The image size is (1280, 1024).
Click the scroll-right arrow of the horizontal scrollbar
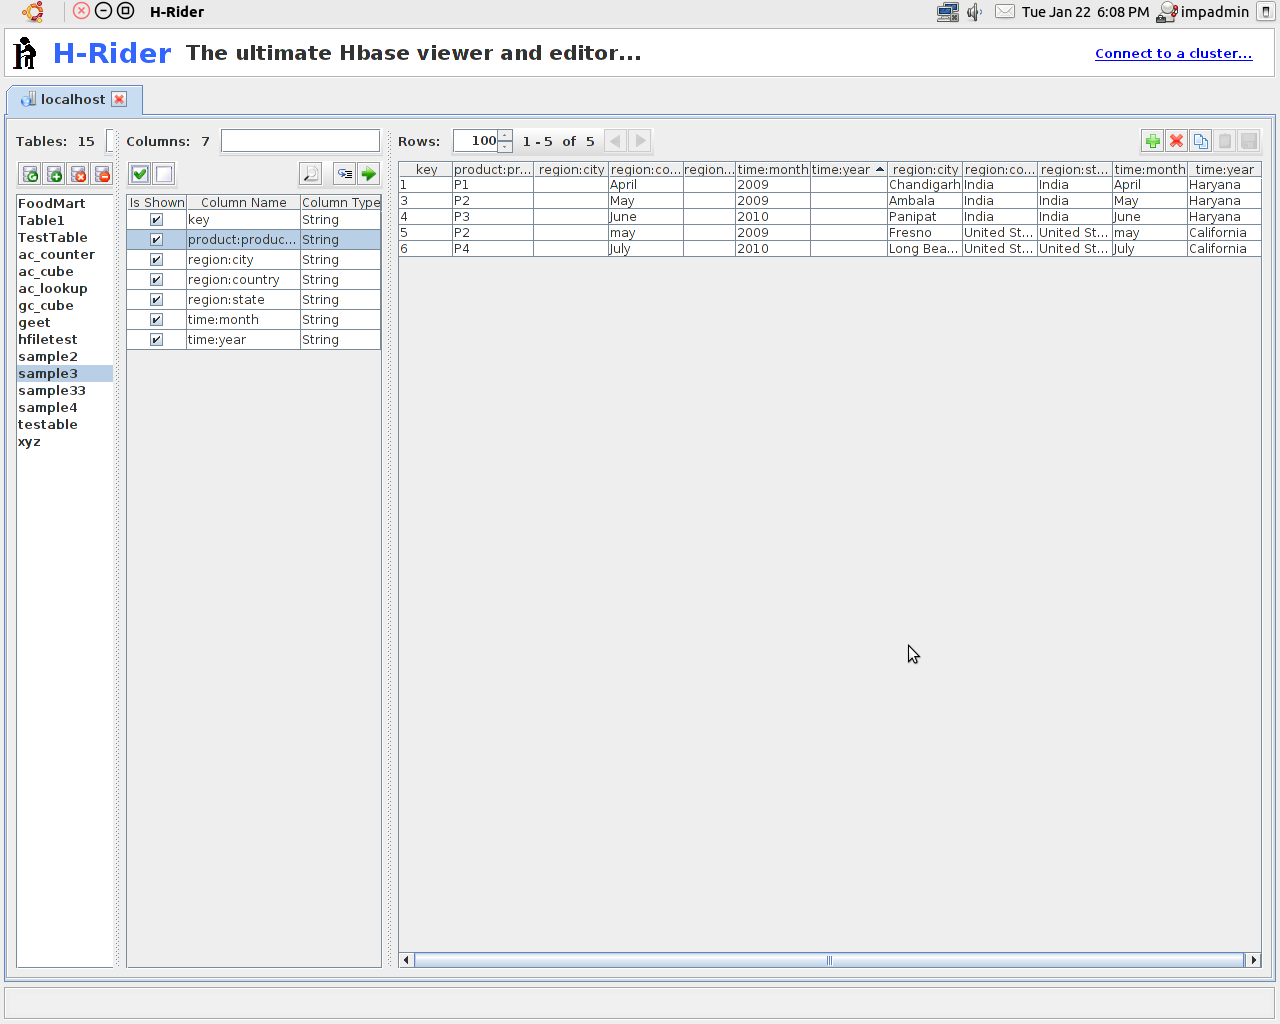pos(1254,960)
